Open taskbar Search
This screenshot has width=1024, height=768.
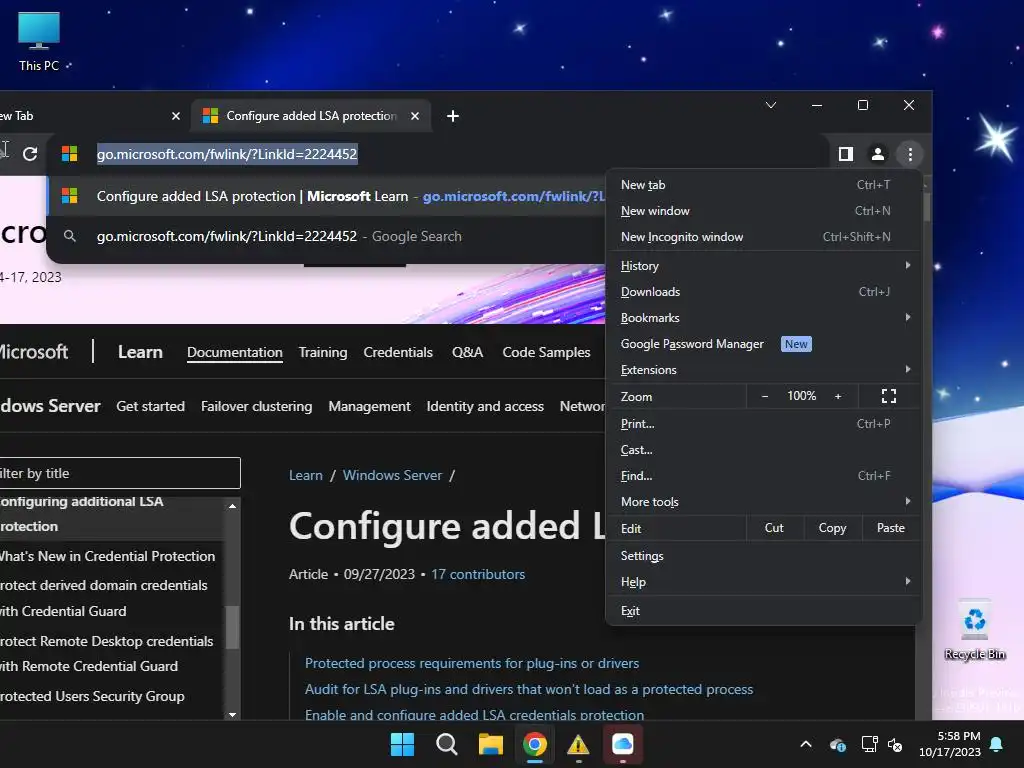pos(447,744)
